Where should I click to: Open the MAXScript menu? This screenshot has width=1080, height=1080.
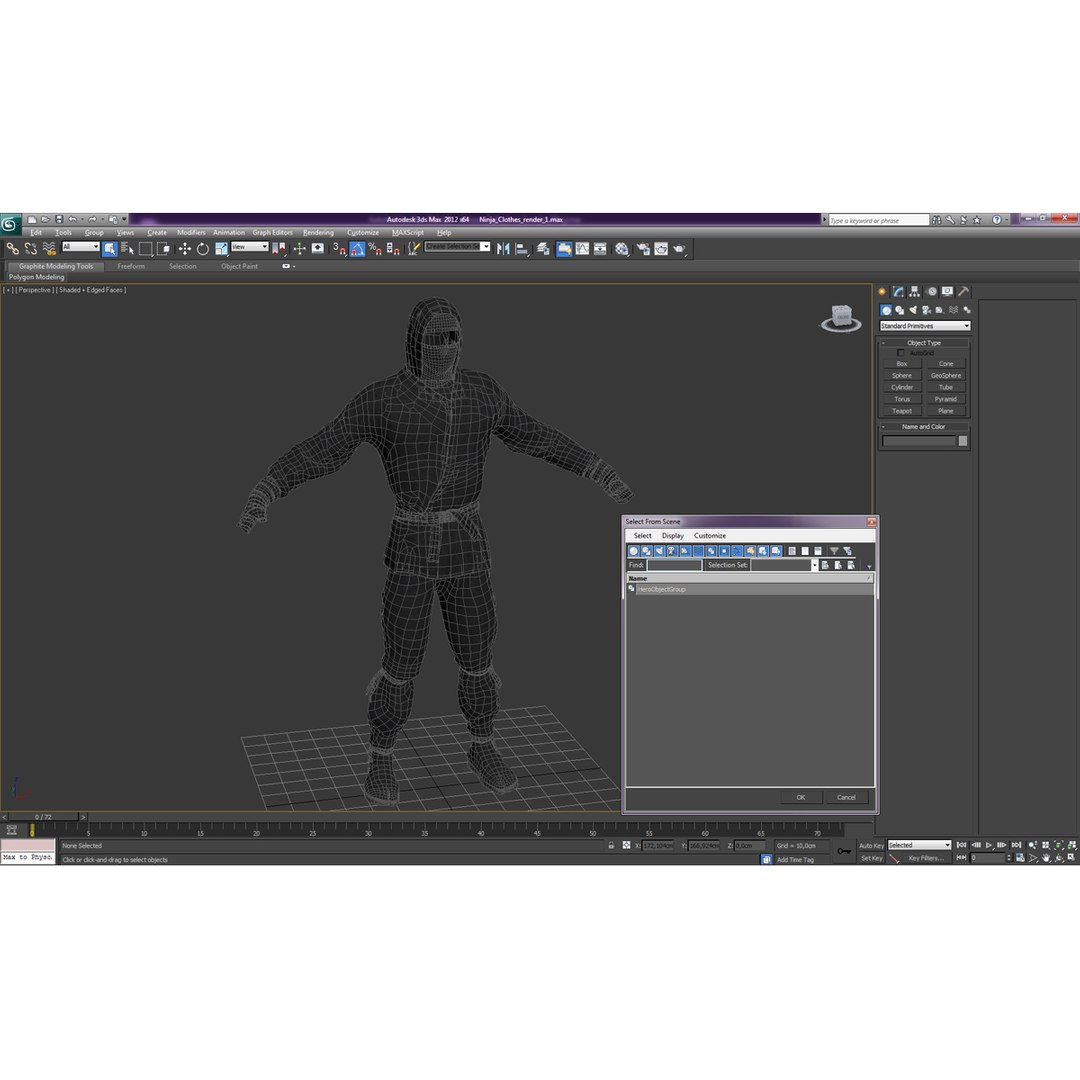pos(408,233)
